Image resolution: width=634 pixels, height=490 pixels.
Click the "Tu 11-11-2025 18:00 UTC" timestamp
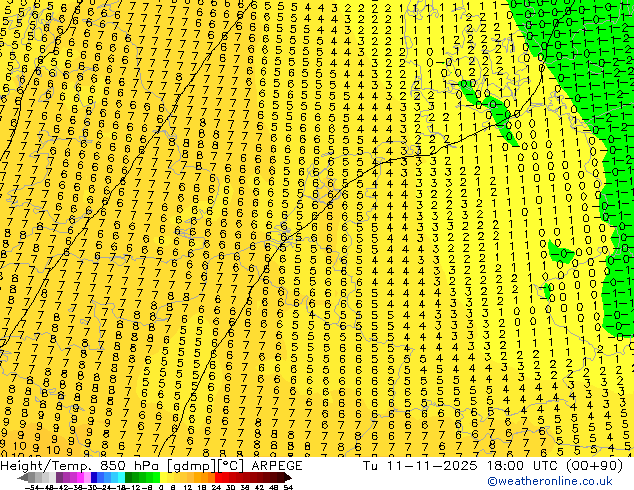[461, 465]
